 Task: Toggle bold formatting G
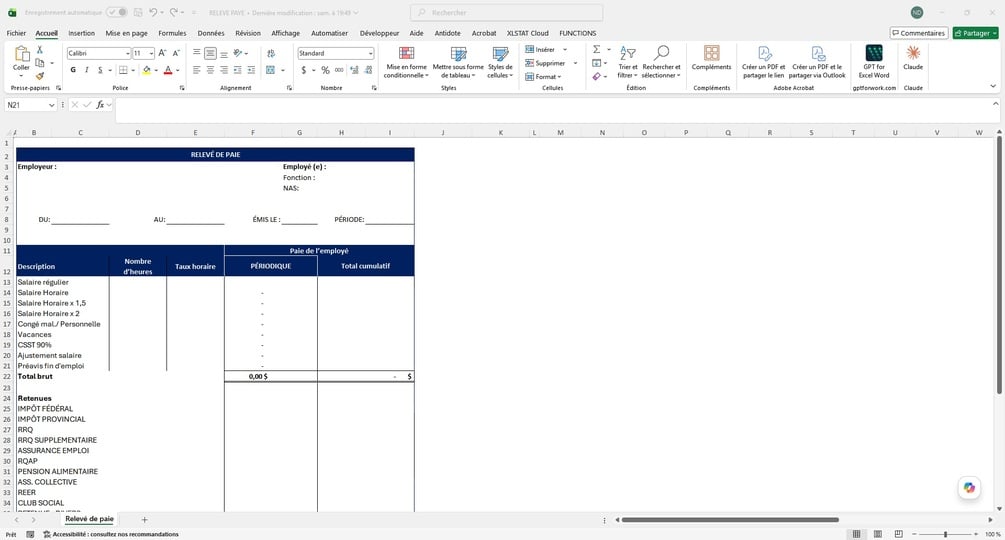point(73,70)
